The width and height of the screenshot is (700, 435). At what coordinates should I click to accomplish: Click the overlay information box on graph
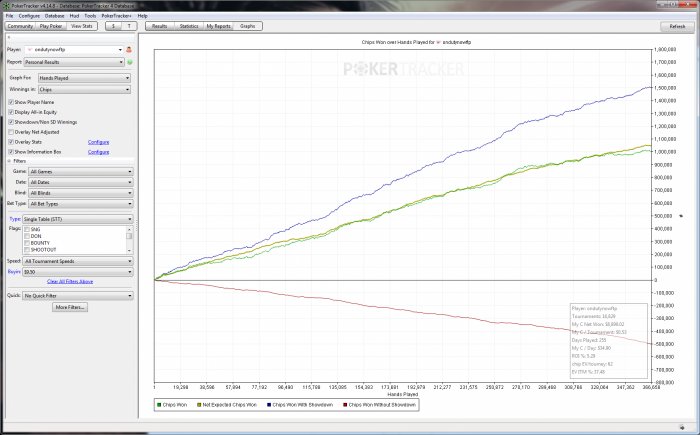[609, 341]
